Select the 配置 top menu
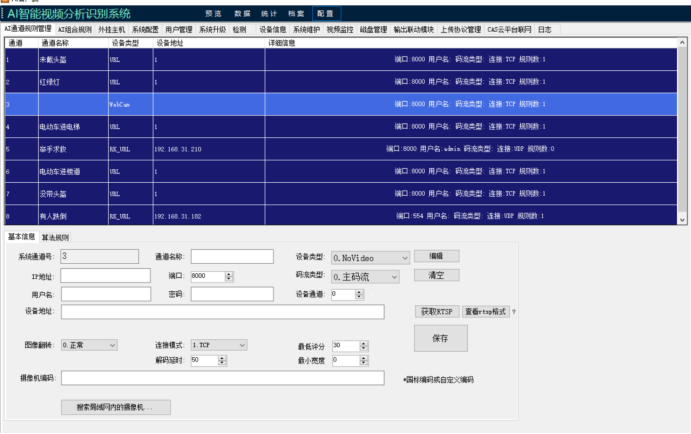 point(326,14)
